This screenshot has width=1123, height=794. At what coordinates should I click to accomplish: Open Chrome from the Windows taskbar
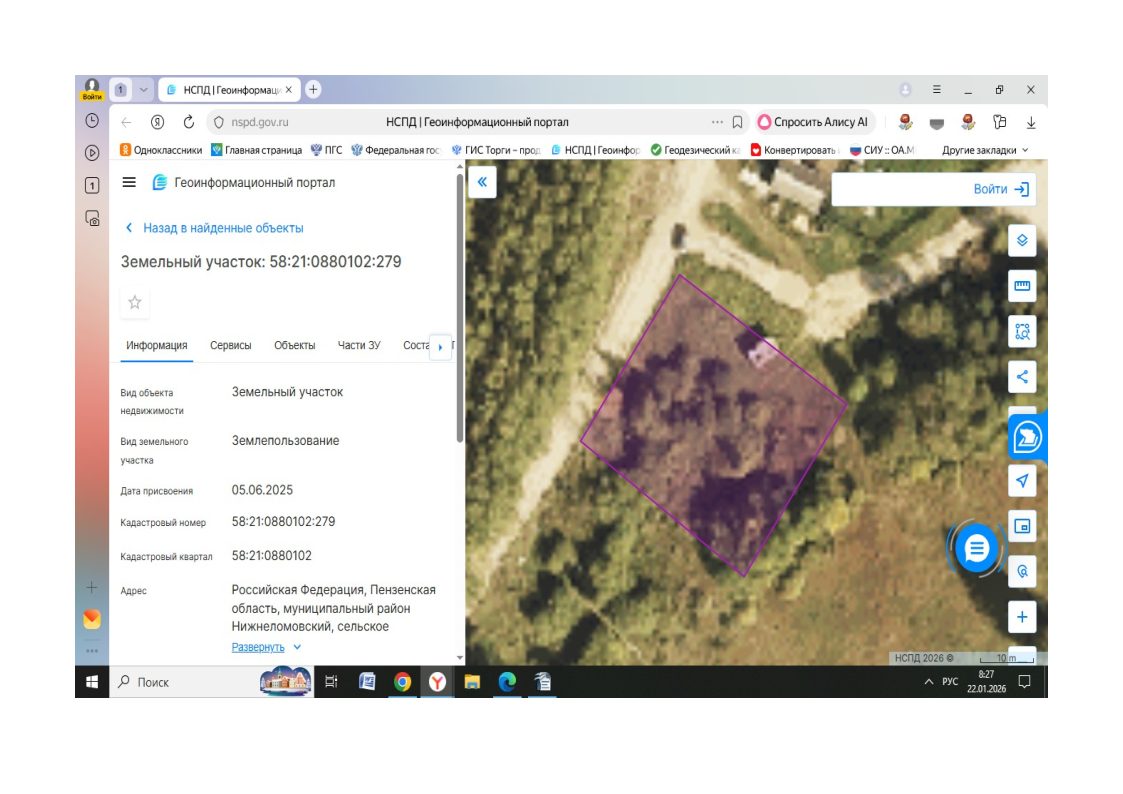[x=403, y=682]
